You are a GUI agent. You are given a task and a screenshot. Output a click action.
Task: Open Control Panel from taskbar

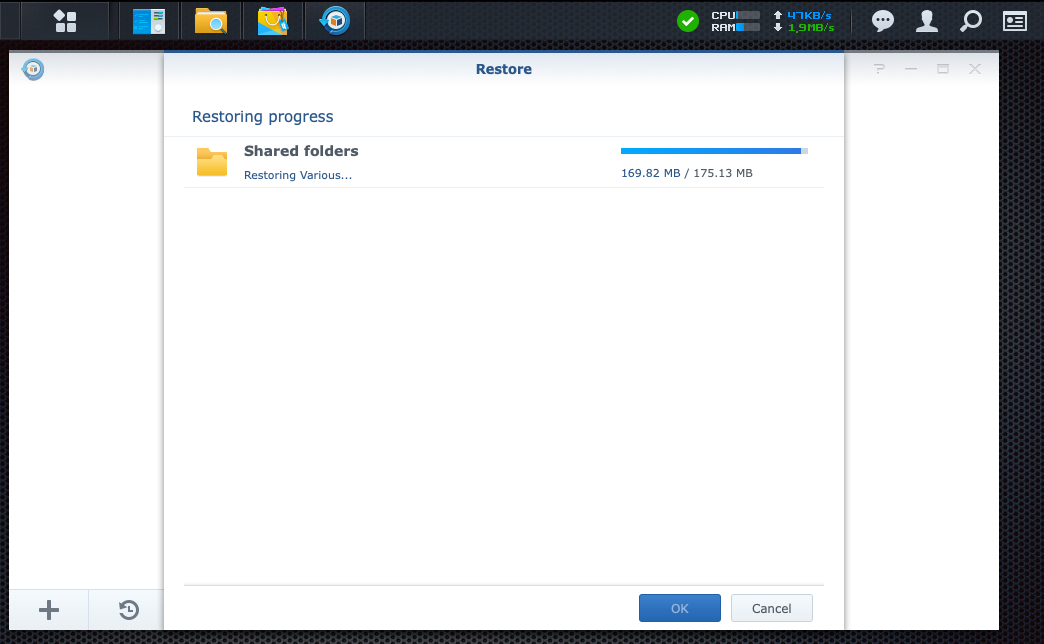click(x=148, y=21)
